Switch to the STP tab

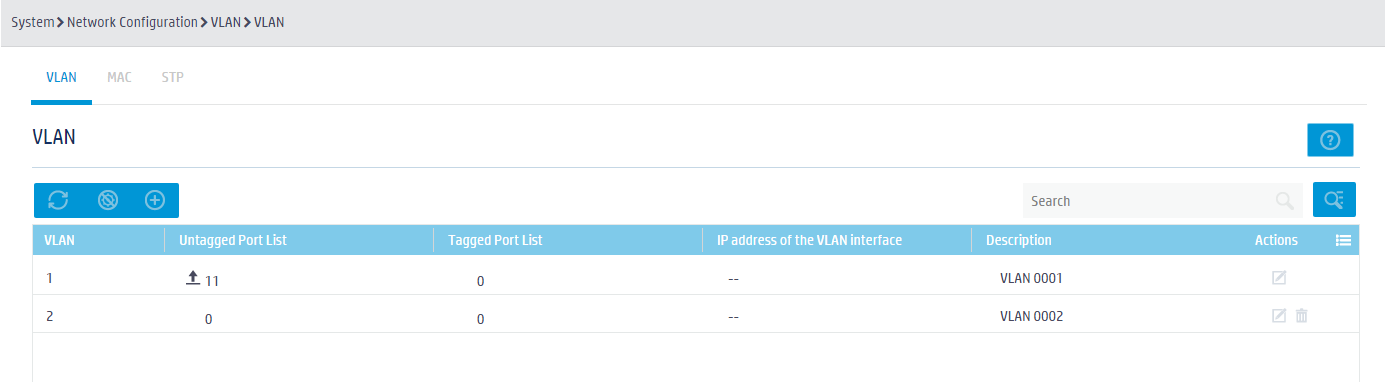(172, 77)
